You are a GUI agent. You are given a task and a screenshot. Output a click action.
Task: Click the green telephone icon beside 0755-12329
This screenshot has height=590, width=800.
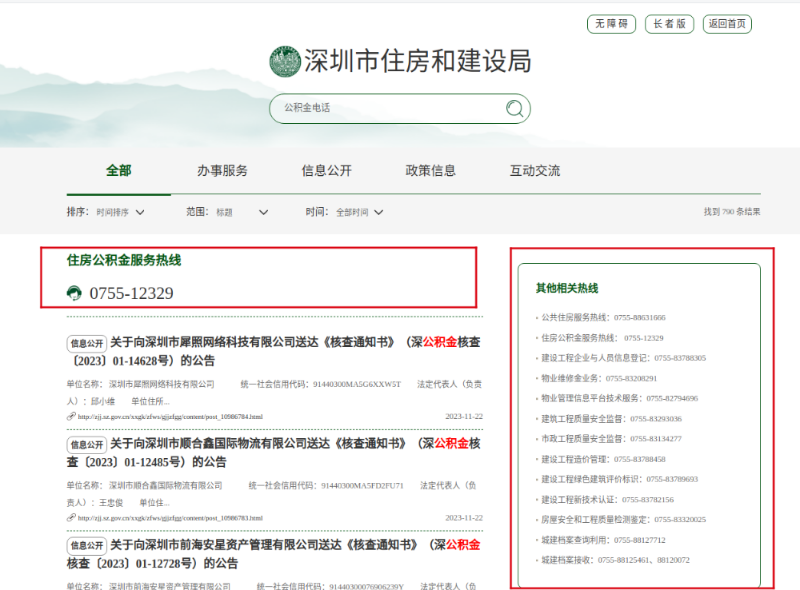(74, 293)
